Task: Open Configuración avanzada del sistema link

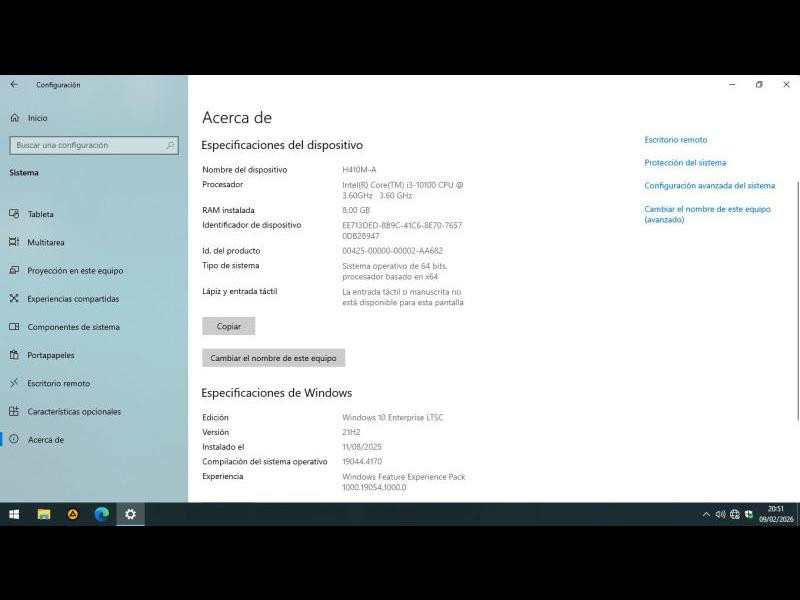Action: [x=709, y=186]
